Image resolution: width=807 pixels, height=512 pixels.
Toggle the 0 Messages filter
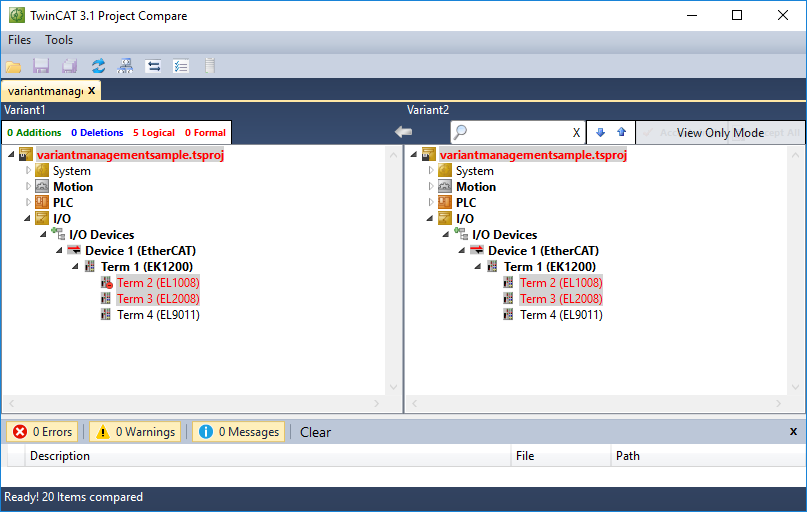click(x=239, y=432)
